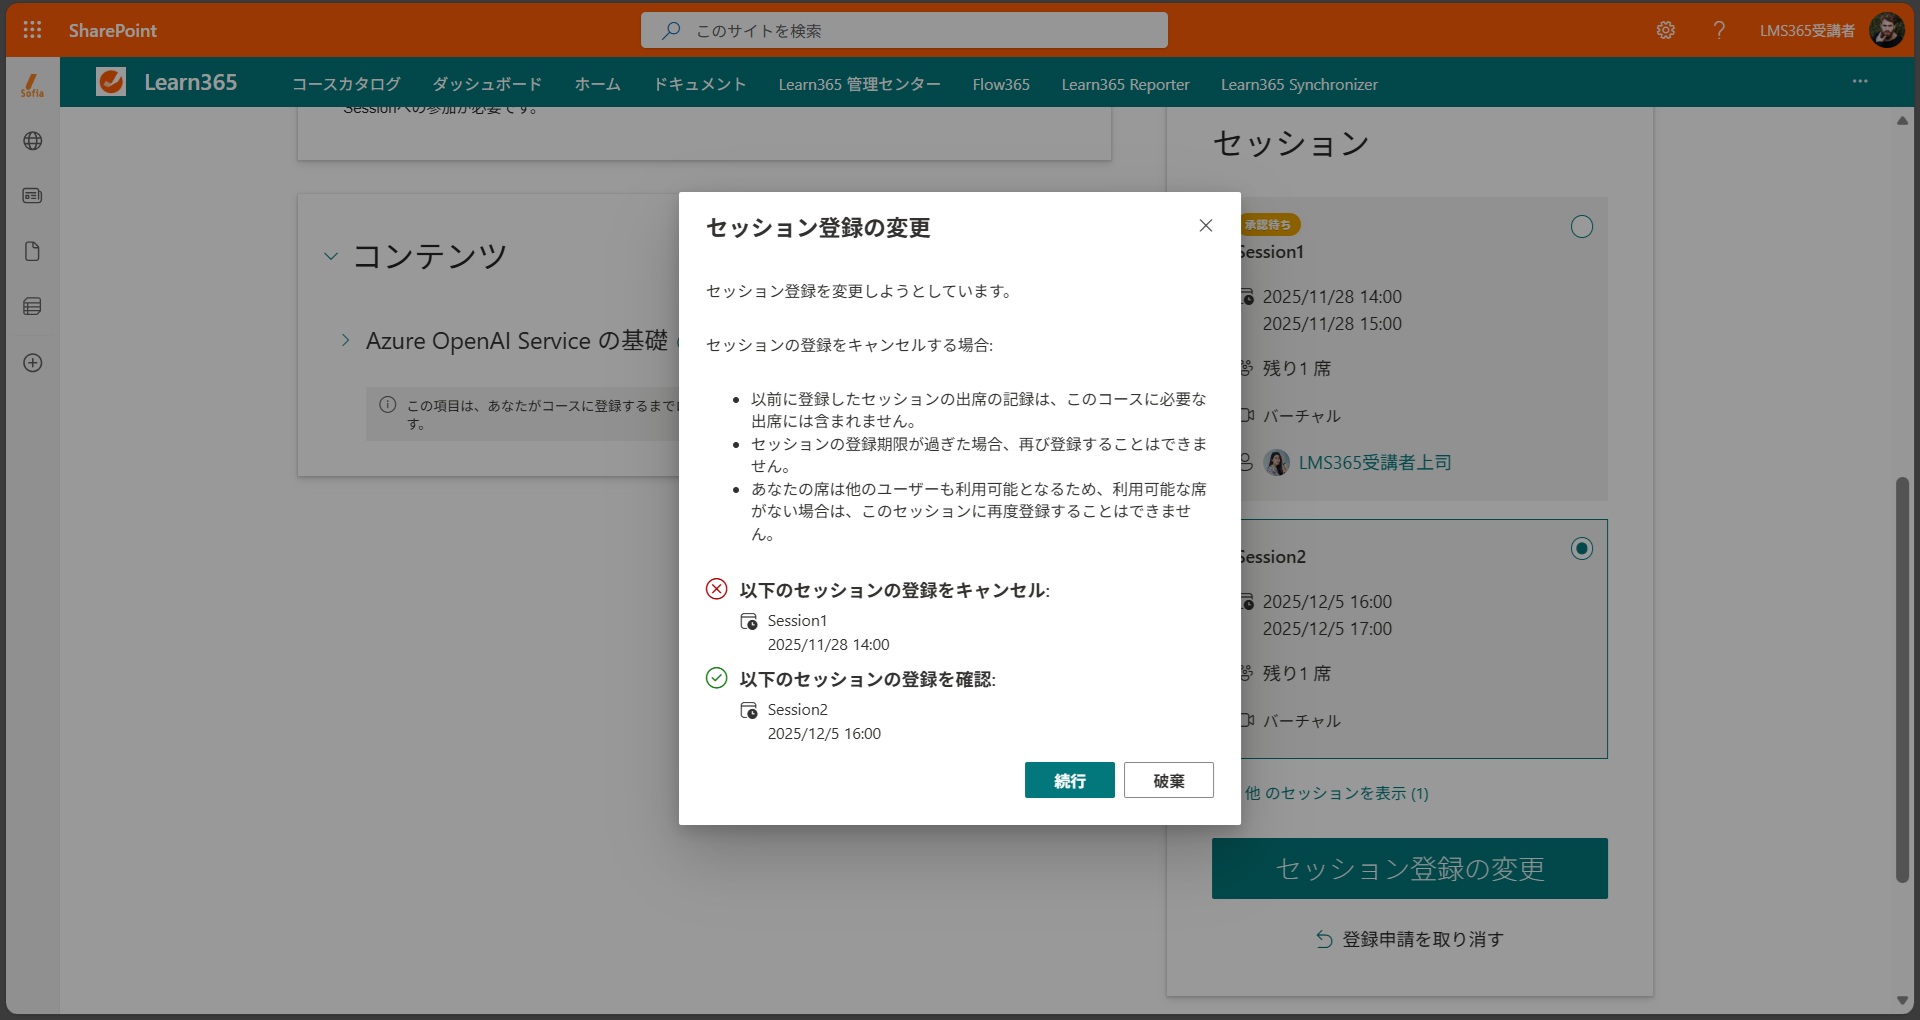Open Learn365 管理センター navigation item
The width and height of the screenshot is (1920, 1020).
click(x=860, y=84)
